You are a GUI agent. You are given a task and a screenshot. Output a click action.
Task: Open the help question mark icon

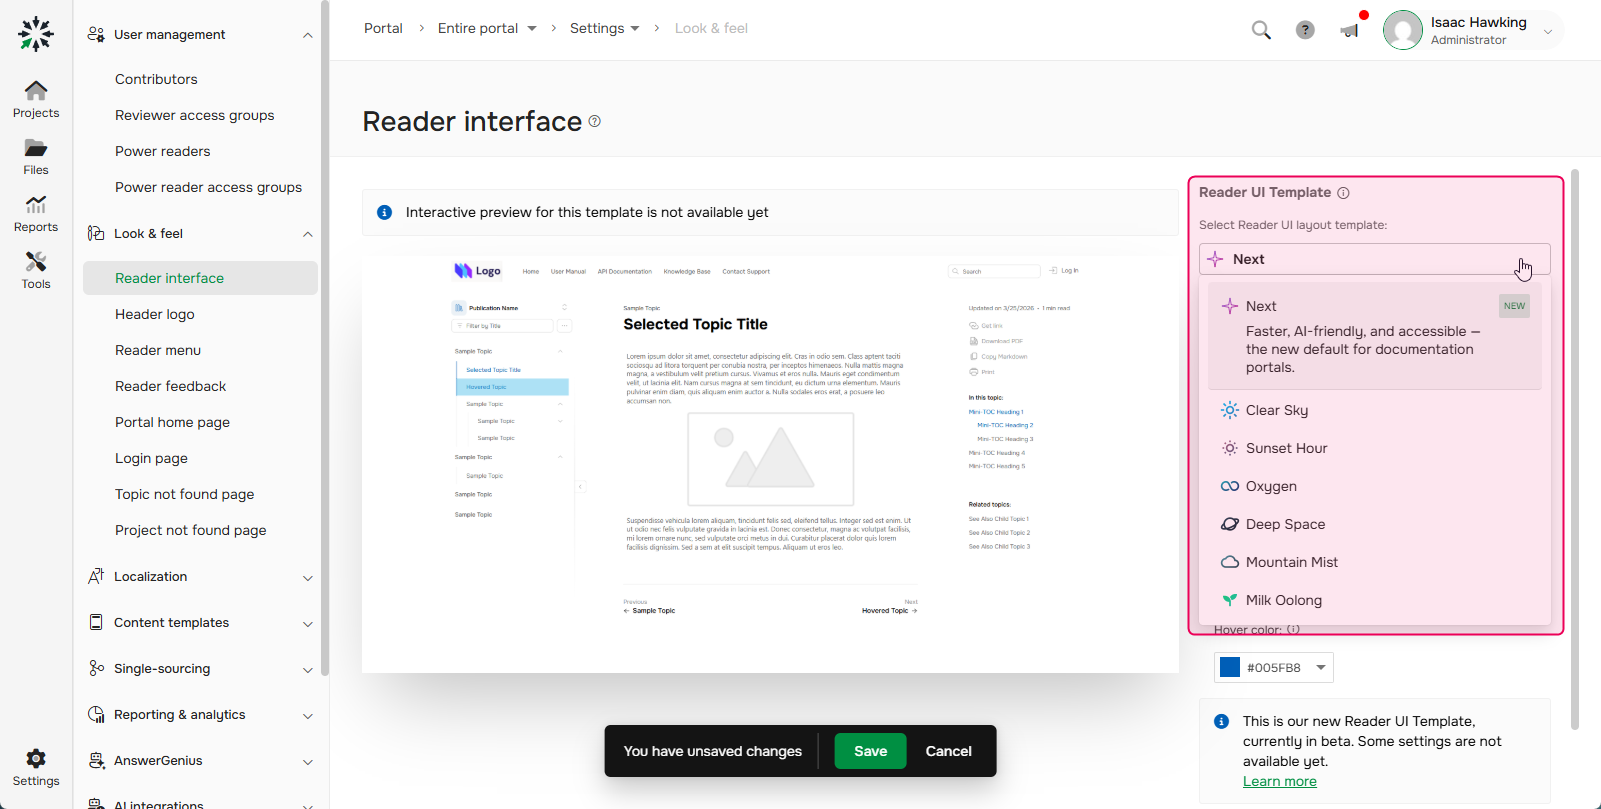pos(1305,30)
